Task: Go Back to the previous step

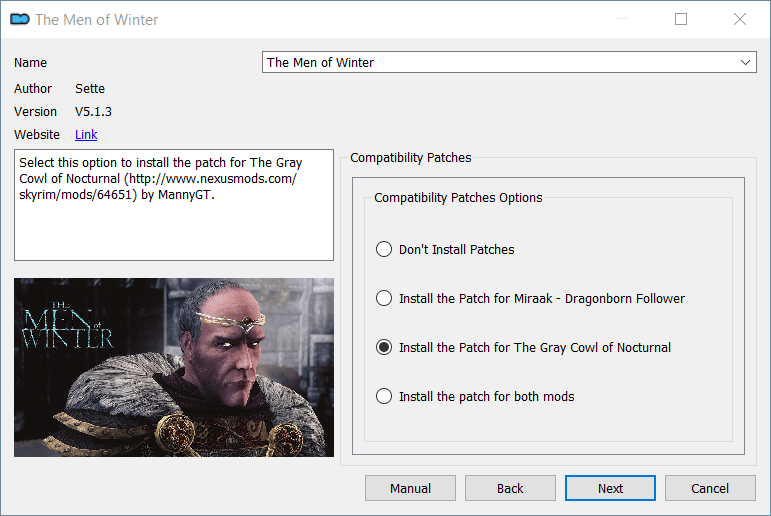Action: click(510, 488)
